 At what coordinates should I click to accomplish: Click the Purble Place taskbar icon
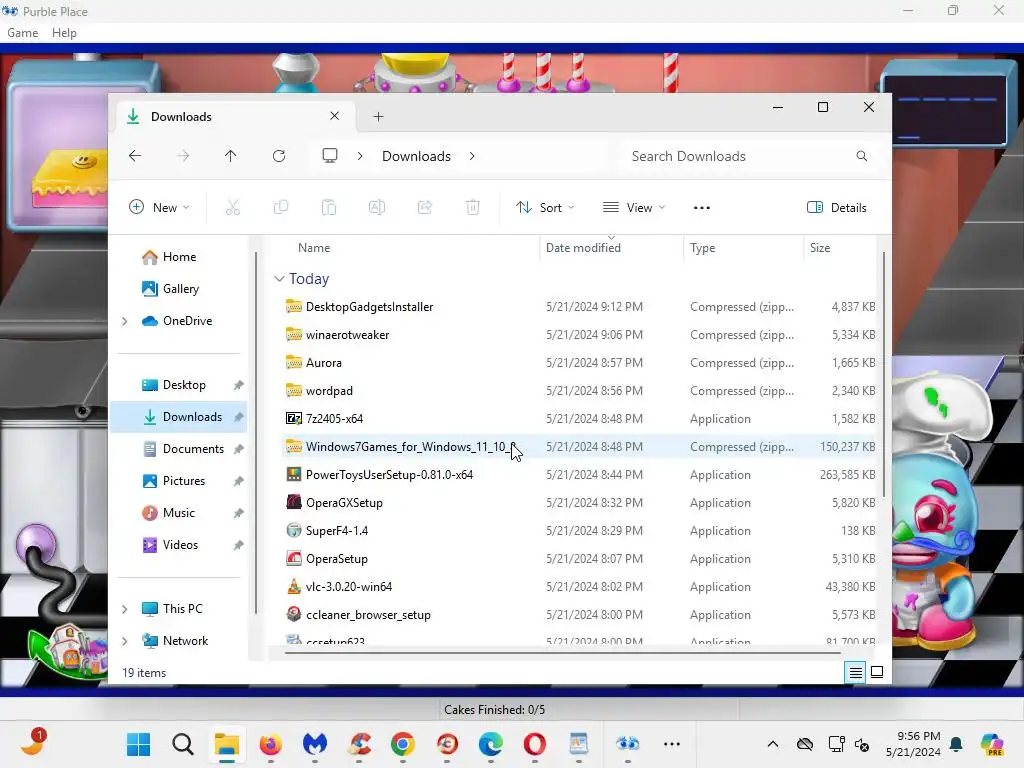pos(628,743)
